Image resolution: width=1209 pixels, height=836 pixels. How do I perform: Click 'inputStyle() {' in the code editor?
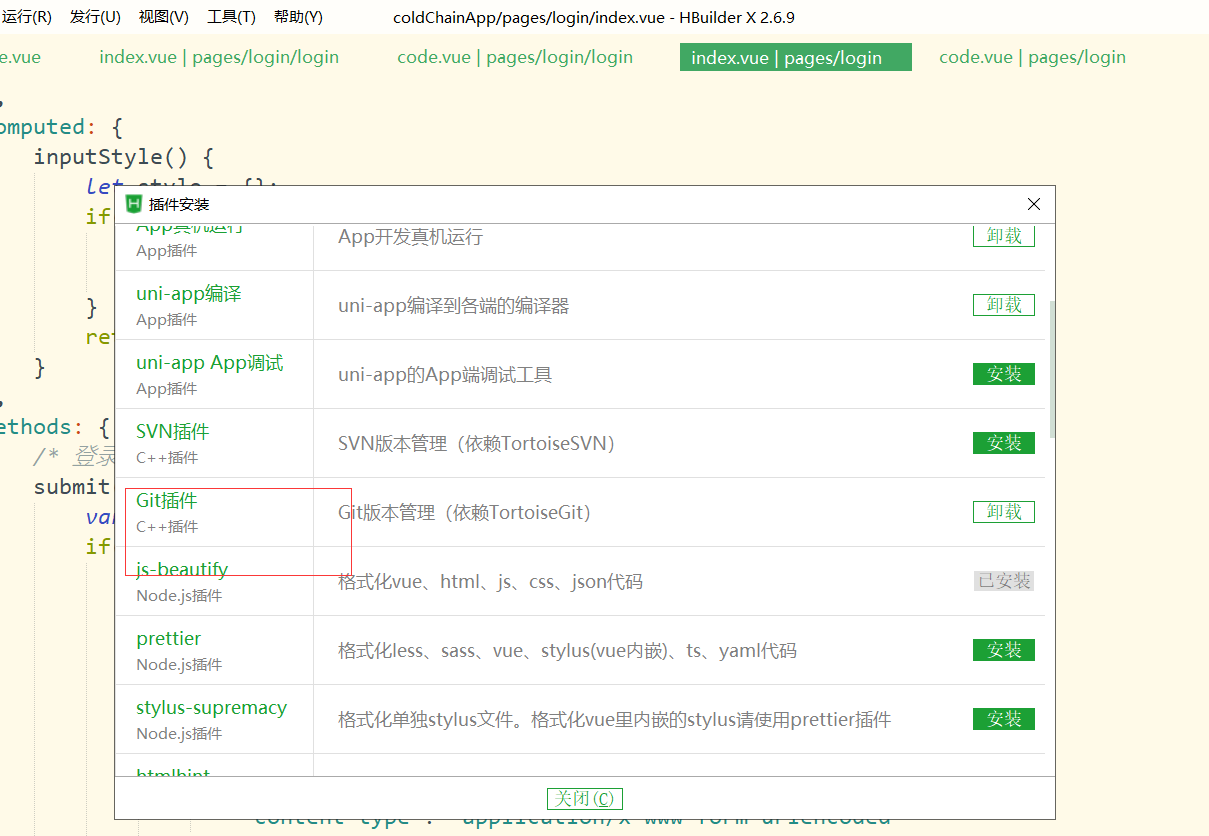(x=124, y=157)
